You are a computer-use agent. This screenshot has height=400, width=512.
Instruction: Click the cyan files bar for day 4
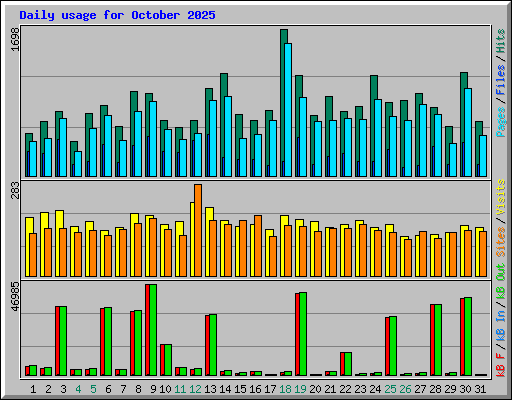(78, 164)
